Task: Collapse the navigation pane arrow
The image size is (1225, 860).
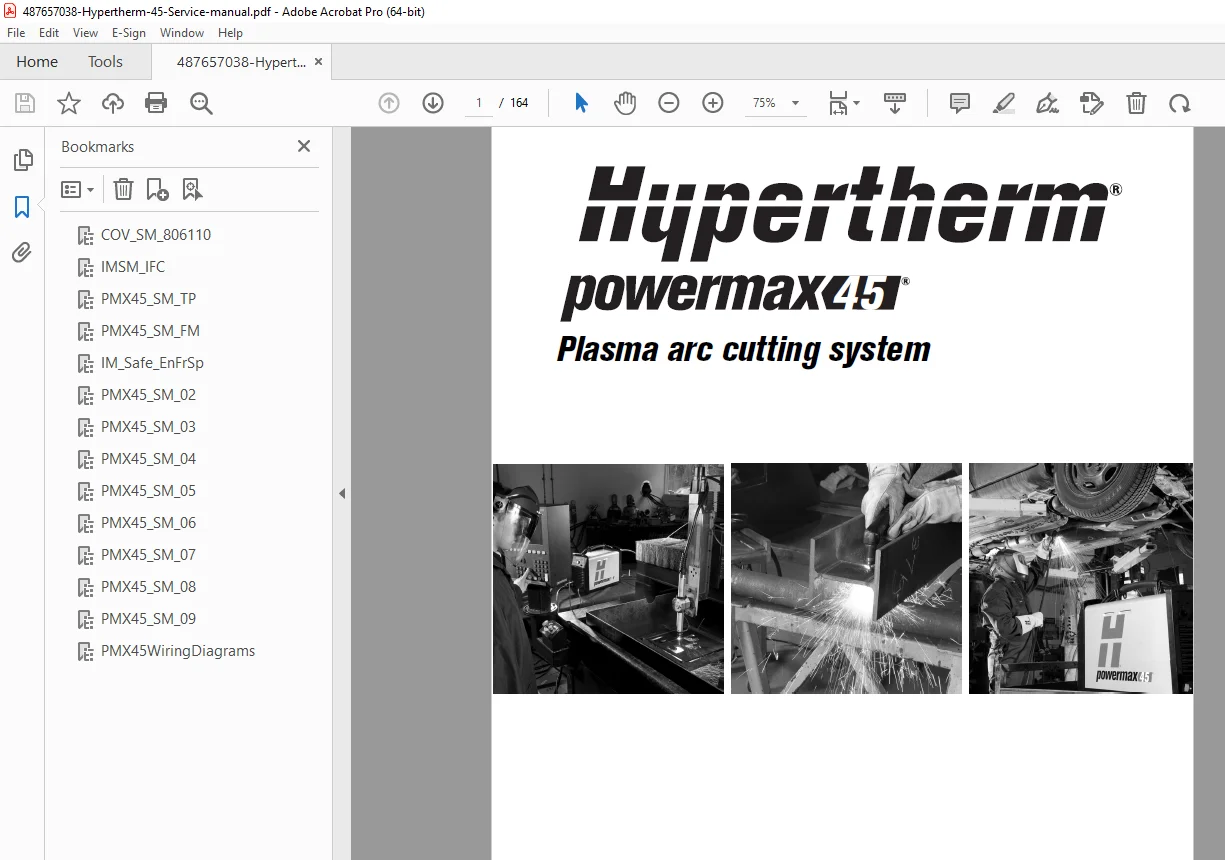Action: 342,493
